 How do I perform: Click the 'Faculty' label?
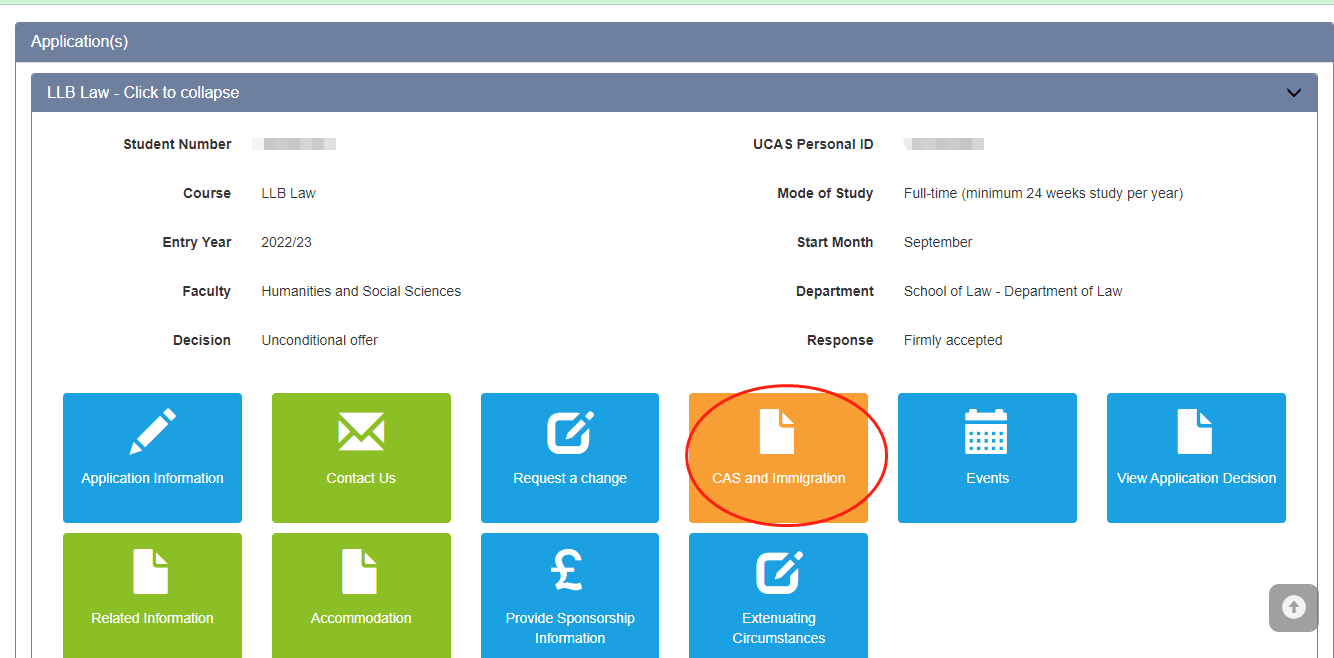[207, 291]
